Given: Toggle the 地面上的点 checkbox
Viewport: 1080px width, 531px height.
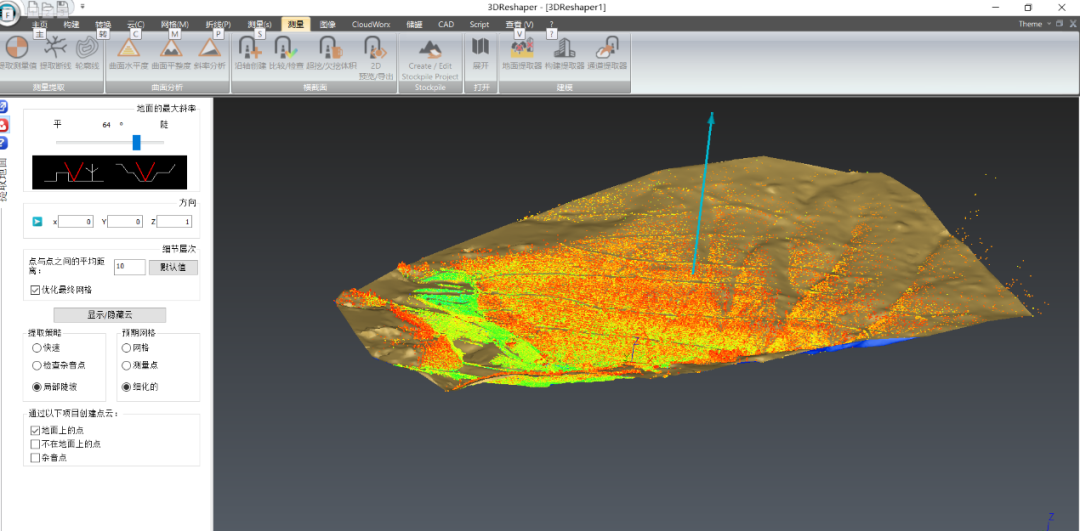Looking at the screenshot, I should pos(35,430).
